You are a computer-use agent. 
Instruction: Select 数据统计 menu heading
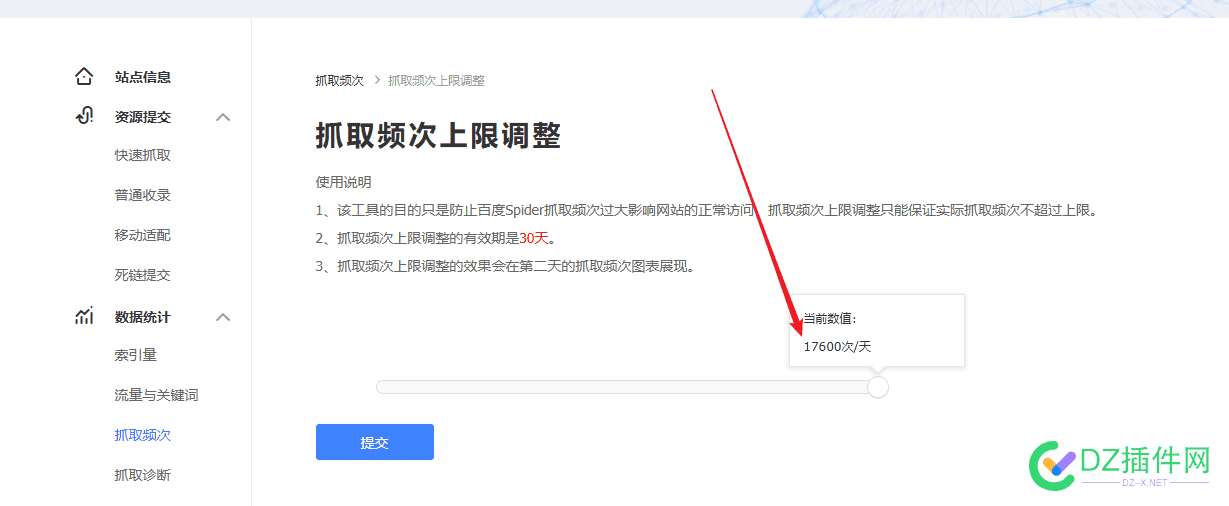pyautogui.click(x=143, y=317)
